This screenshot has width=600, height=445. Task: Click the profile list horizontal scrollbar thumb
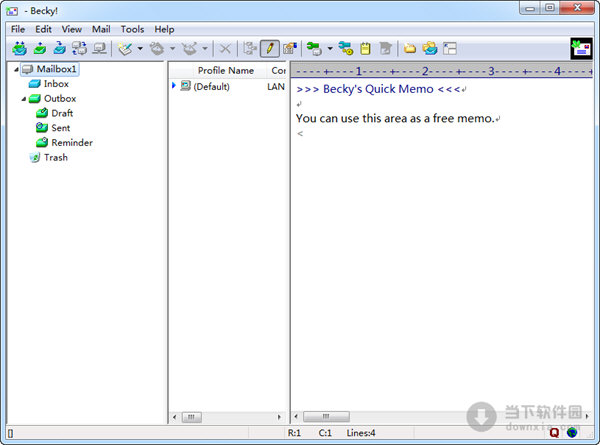point(191,417)
